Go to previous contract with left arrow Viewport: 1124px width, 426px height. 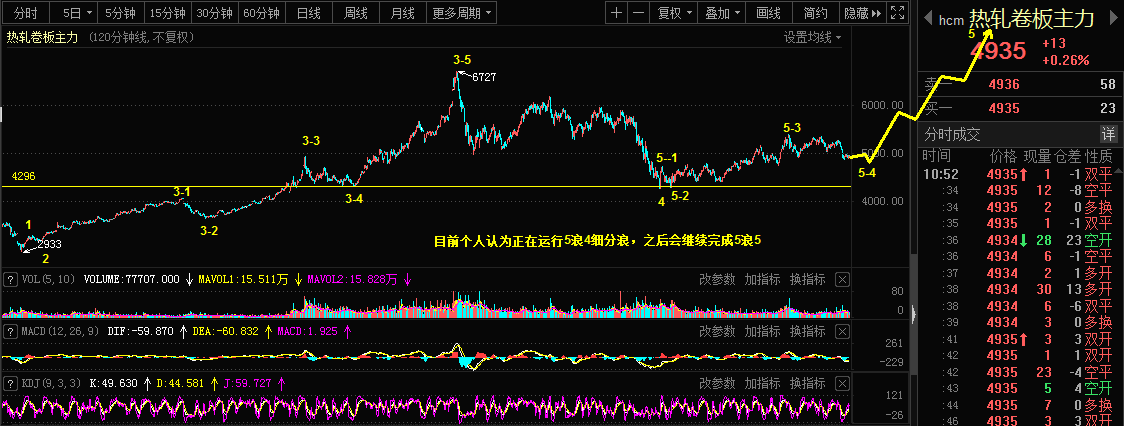(x=926, y=19)
